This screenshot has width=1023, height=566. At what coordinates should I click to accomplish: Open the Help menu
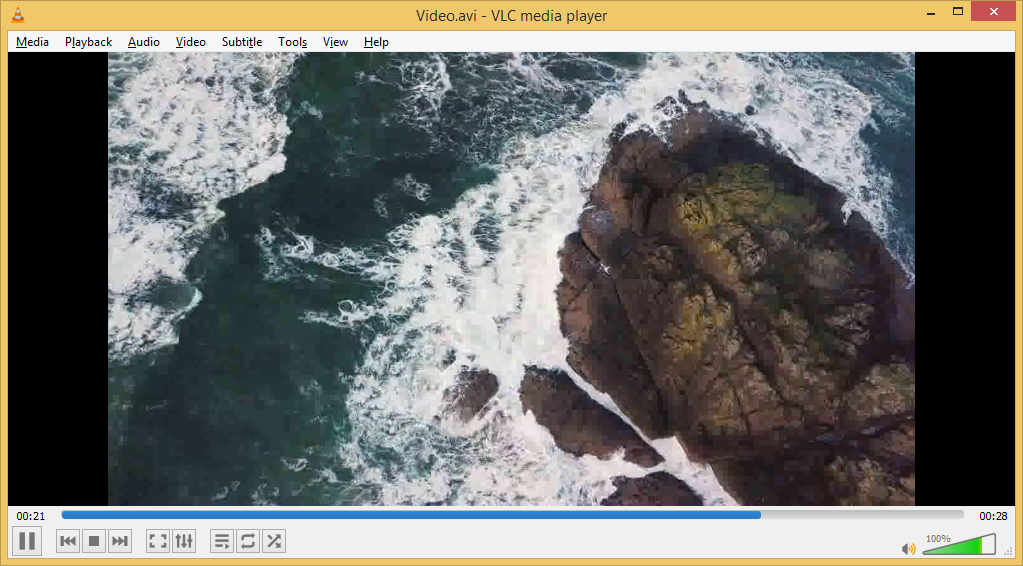[376, 42]
